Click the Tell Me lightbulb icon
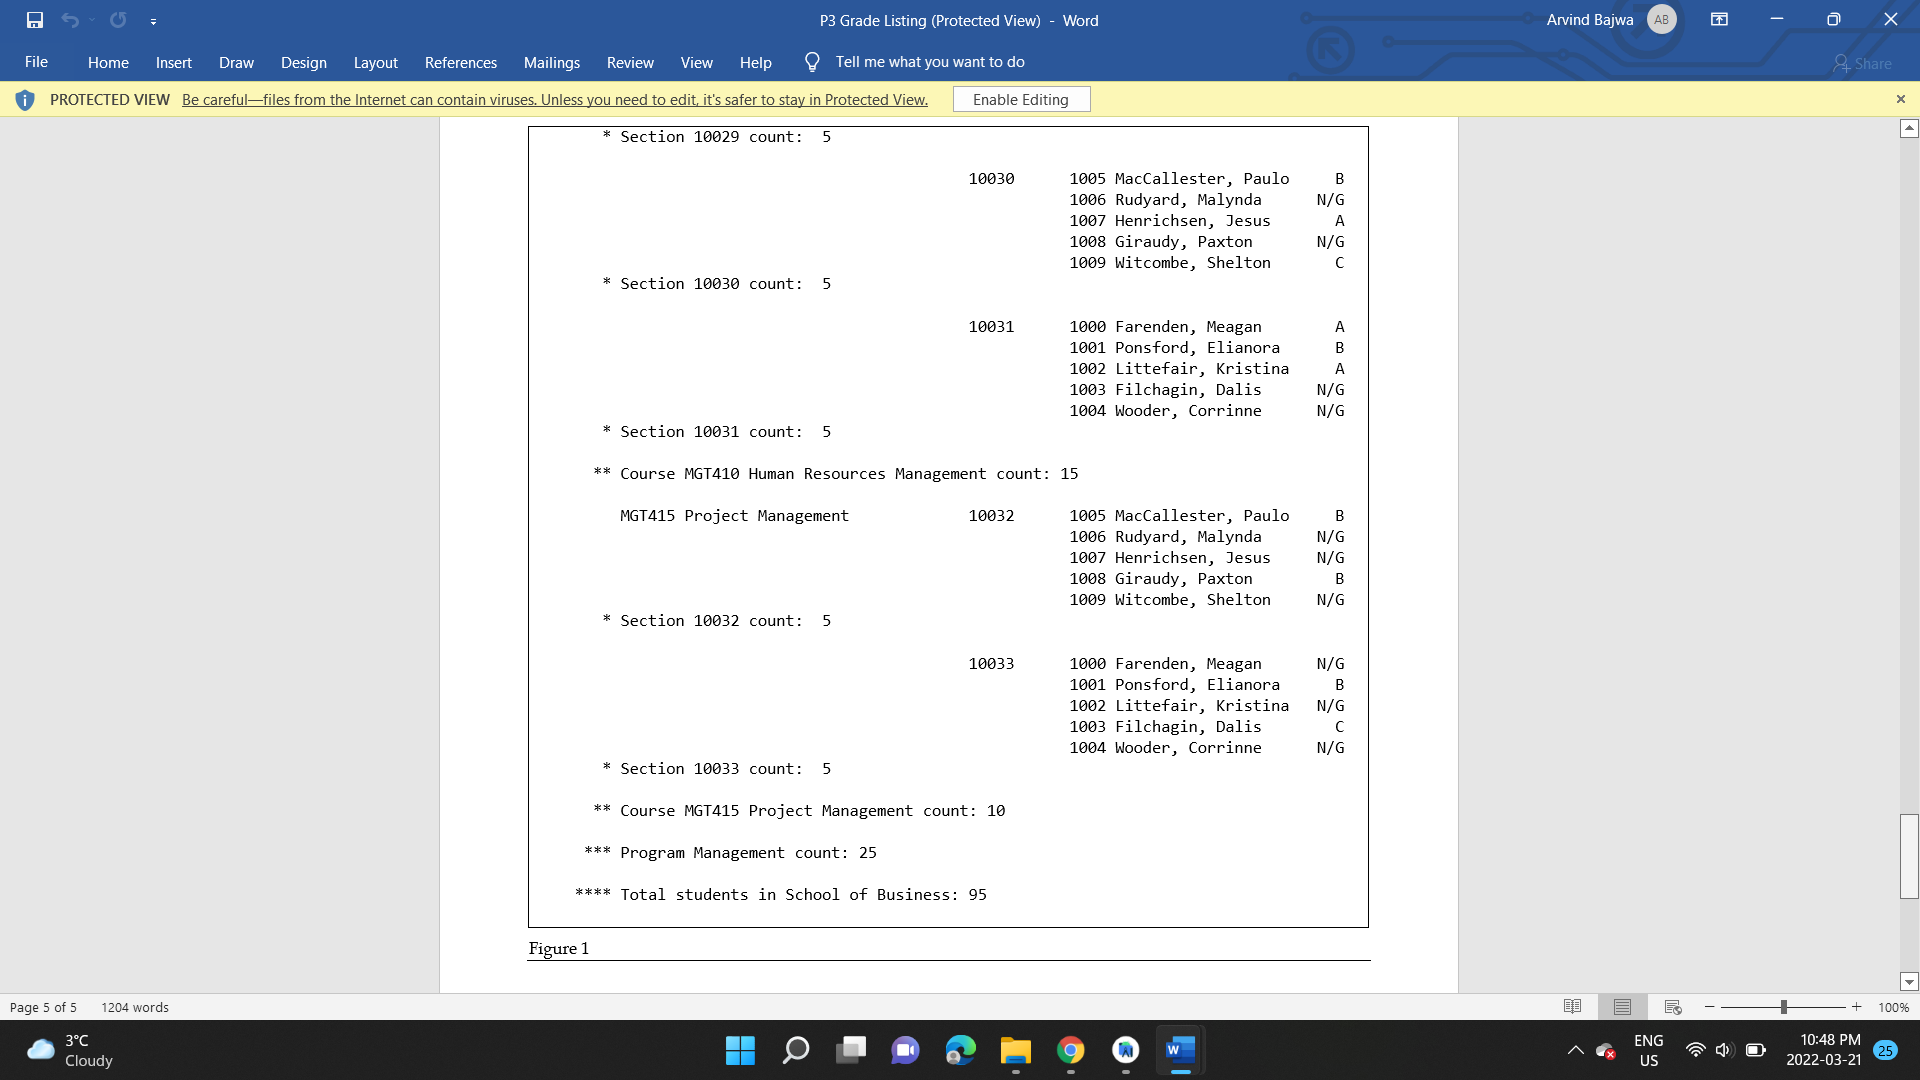This screenshot has height=1080, width=1920. click(x=811, y=62)
